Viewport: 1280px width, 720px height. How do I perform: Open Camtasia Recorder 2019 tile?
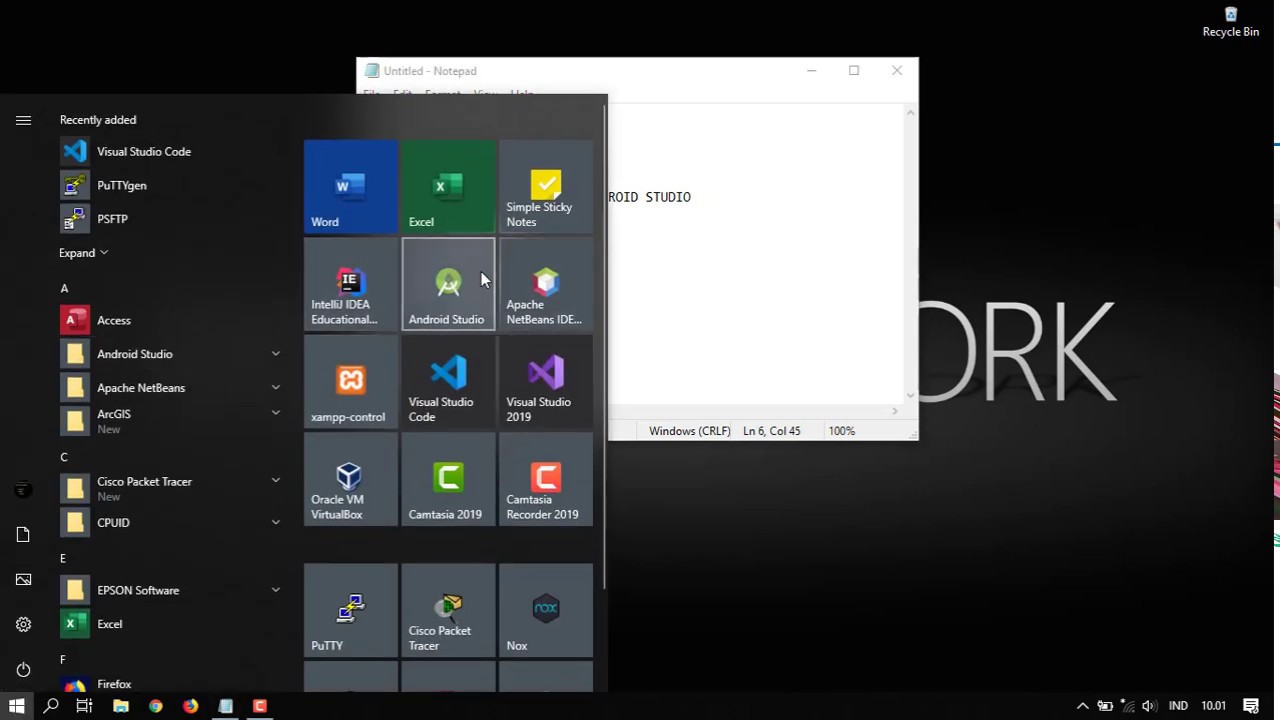(545, 479)
